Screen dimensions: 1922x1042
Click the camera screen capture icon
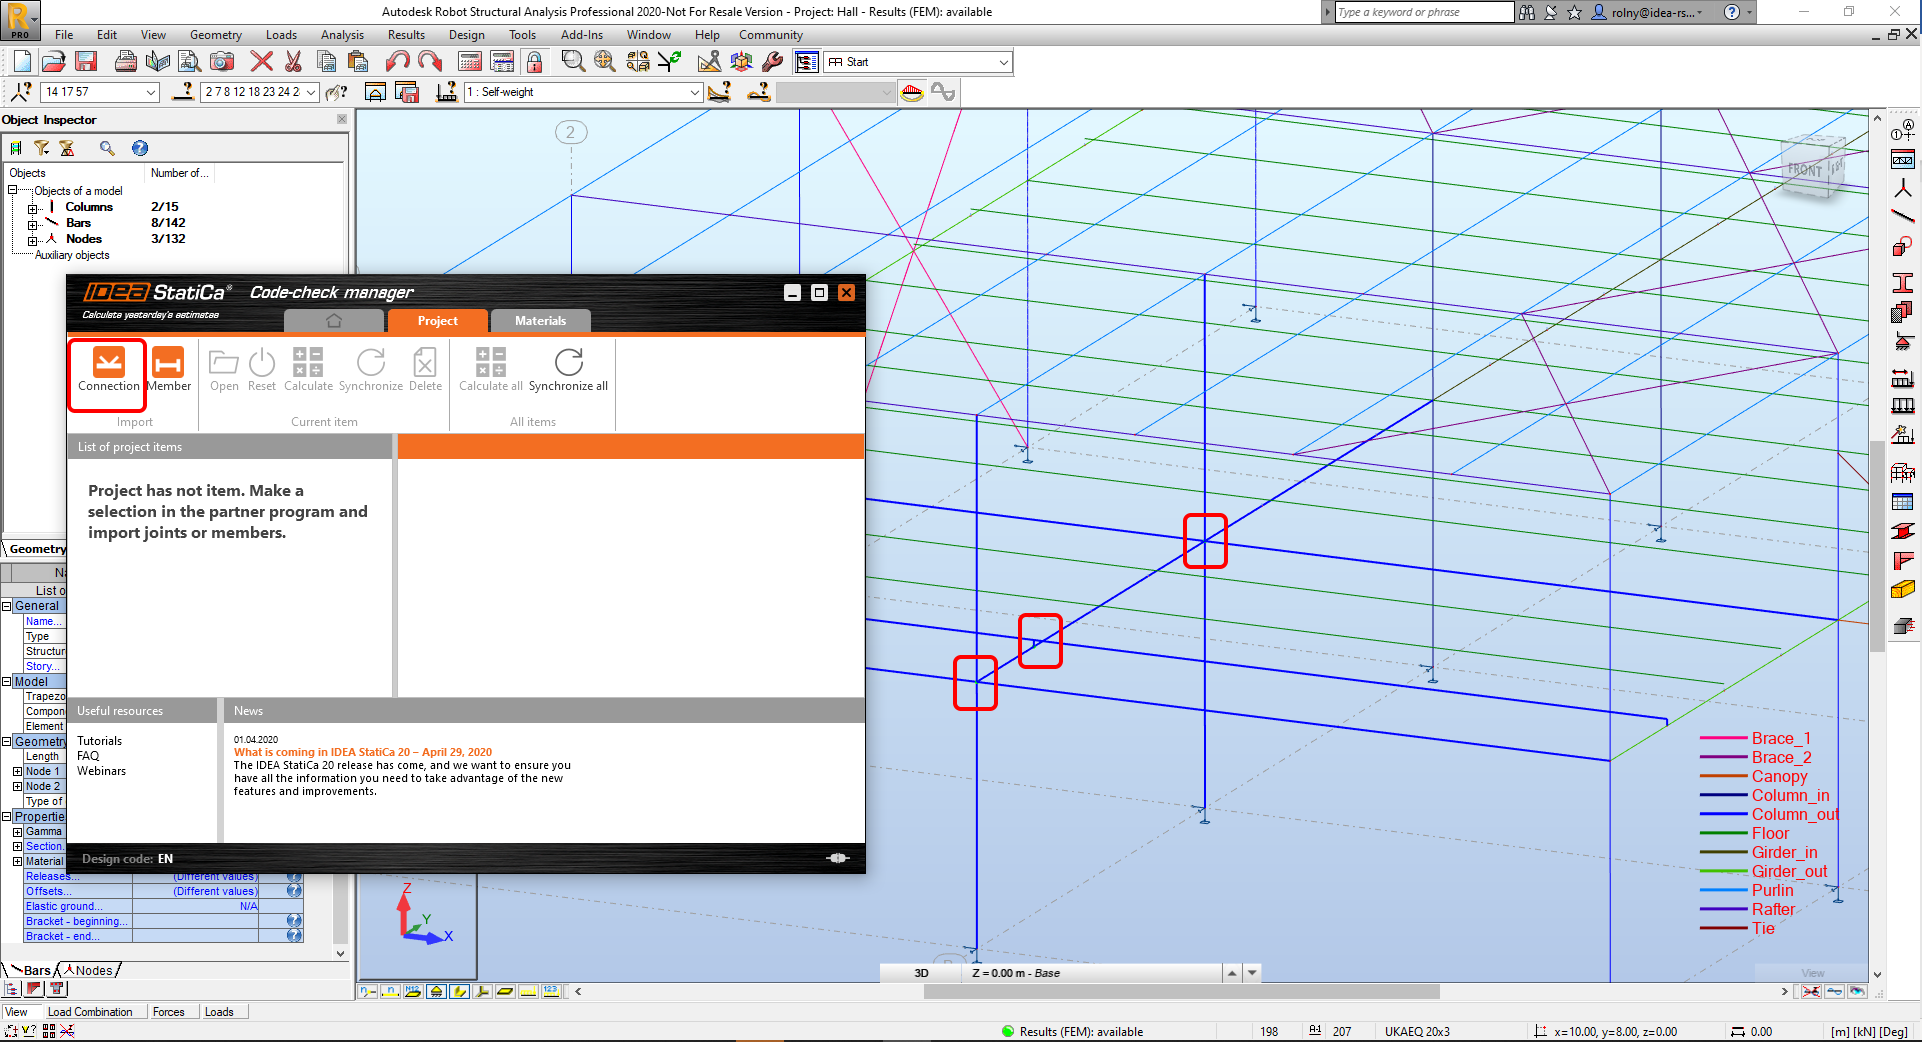[222, 62]
